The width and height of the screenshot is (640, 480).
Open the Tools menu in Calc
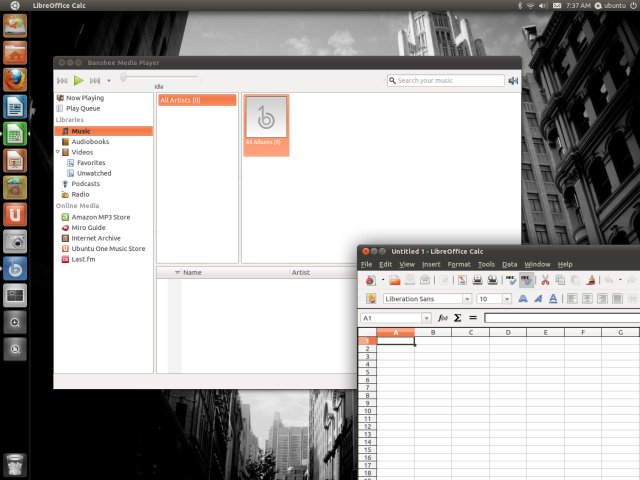486,264
